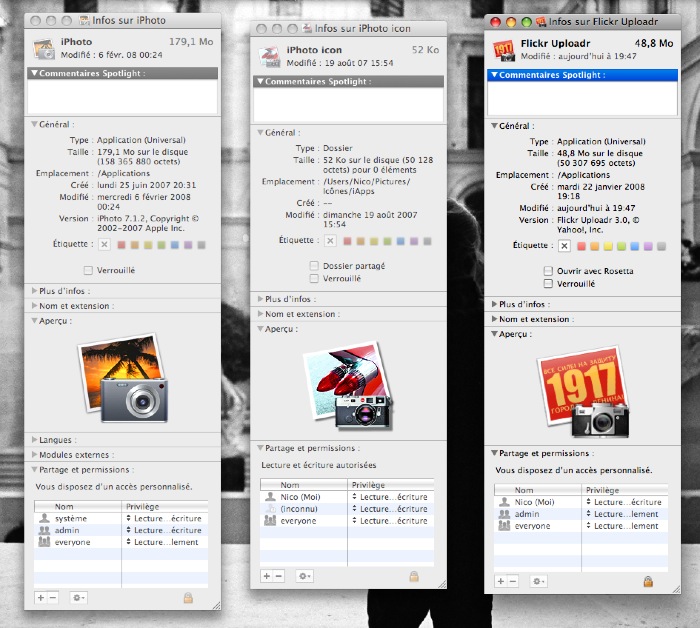Apply the blue label in the iPhoto window
Screen dimensions: 700x628
175,245
